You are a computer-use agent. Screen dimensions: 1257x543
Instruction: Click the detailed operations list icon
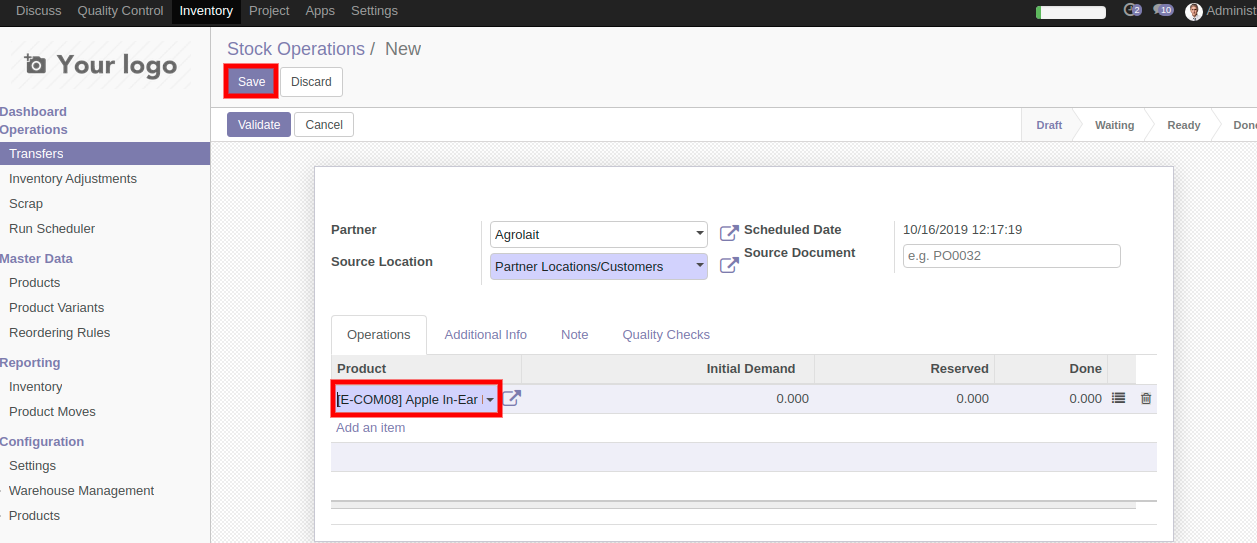pos(1118,398)
